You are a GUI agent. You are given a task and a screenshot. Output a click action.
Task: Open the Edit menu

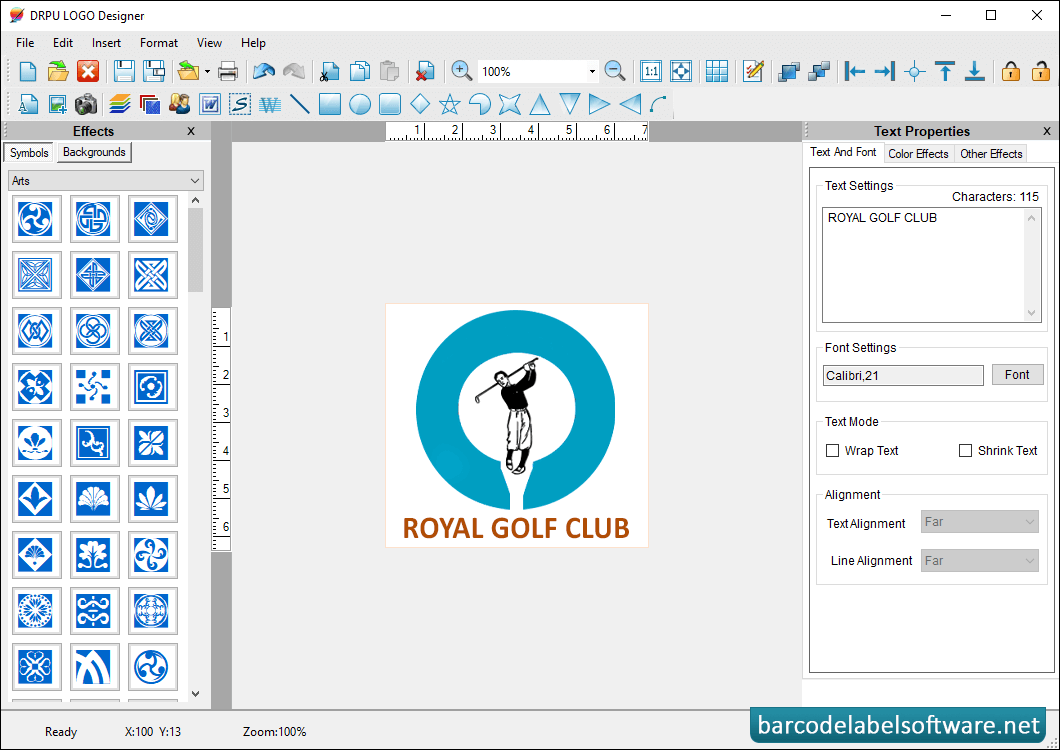63,43
